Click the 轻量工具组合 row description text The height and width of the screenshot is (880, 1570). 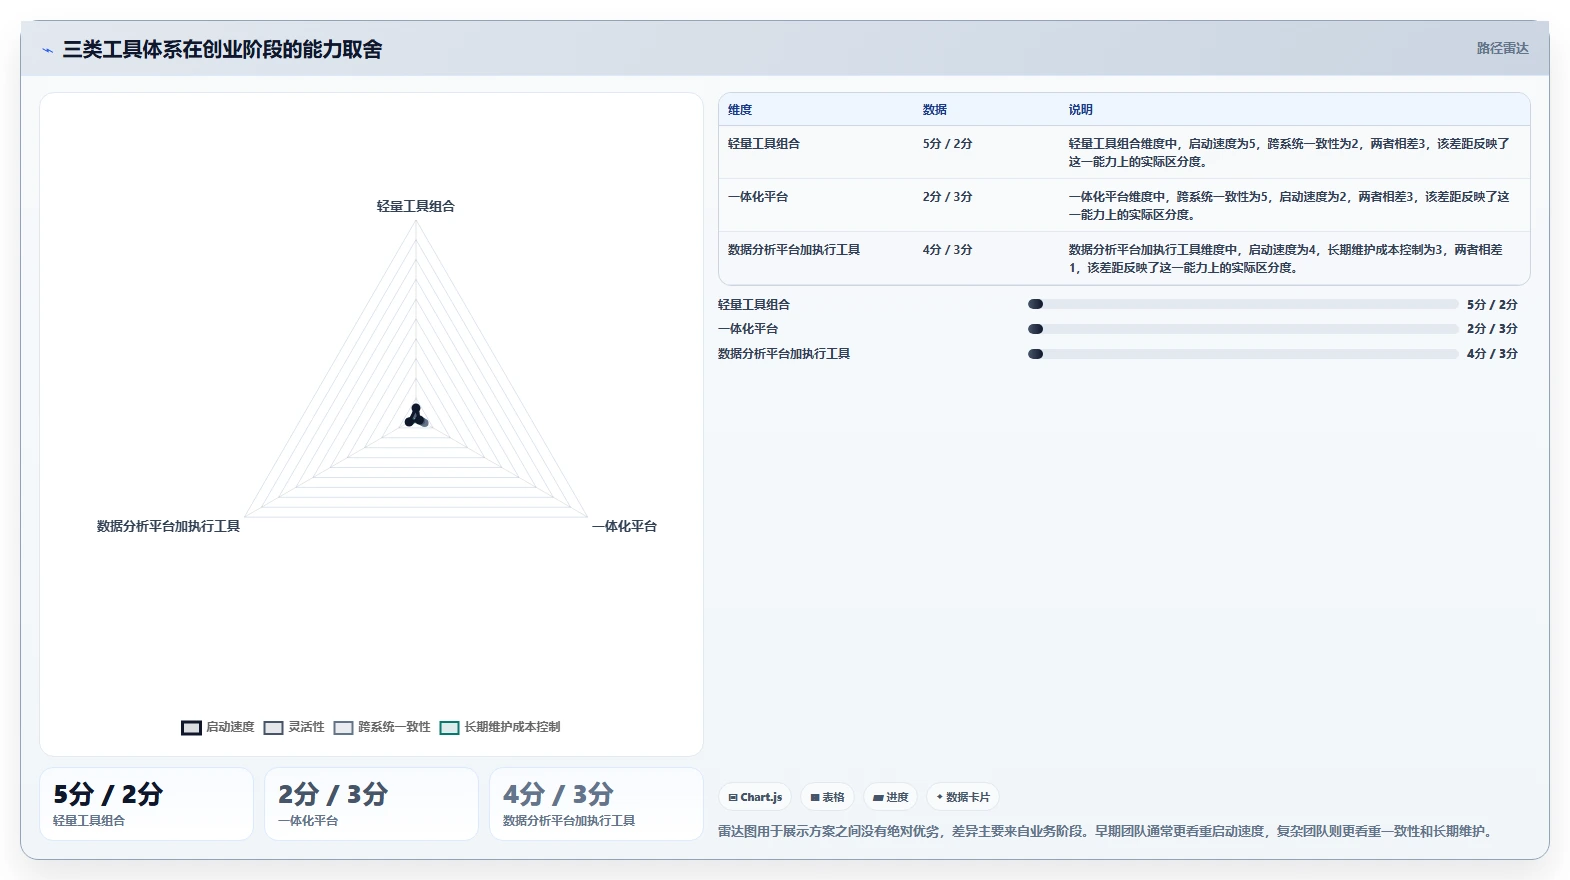point(1289,153)
